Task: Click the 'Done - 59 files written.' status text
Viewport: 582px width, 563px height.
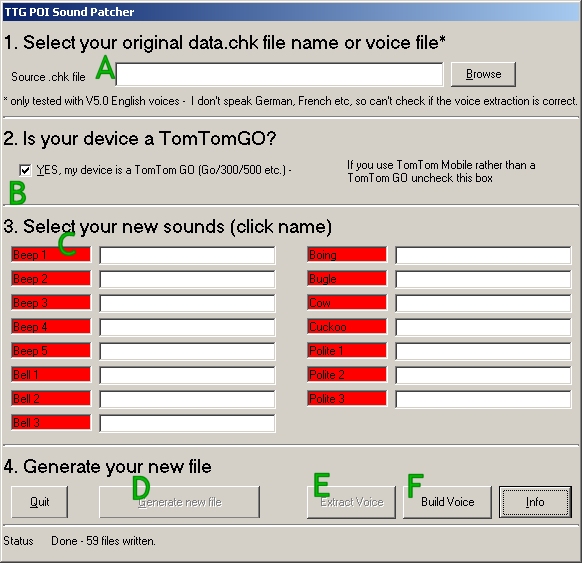Action: pos(103,541)
